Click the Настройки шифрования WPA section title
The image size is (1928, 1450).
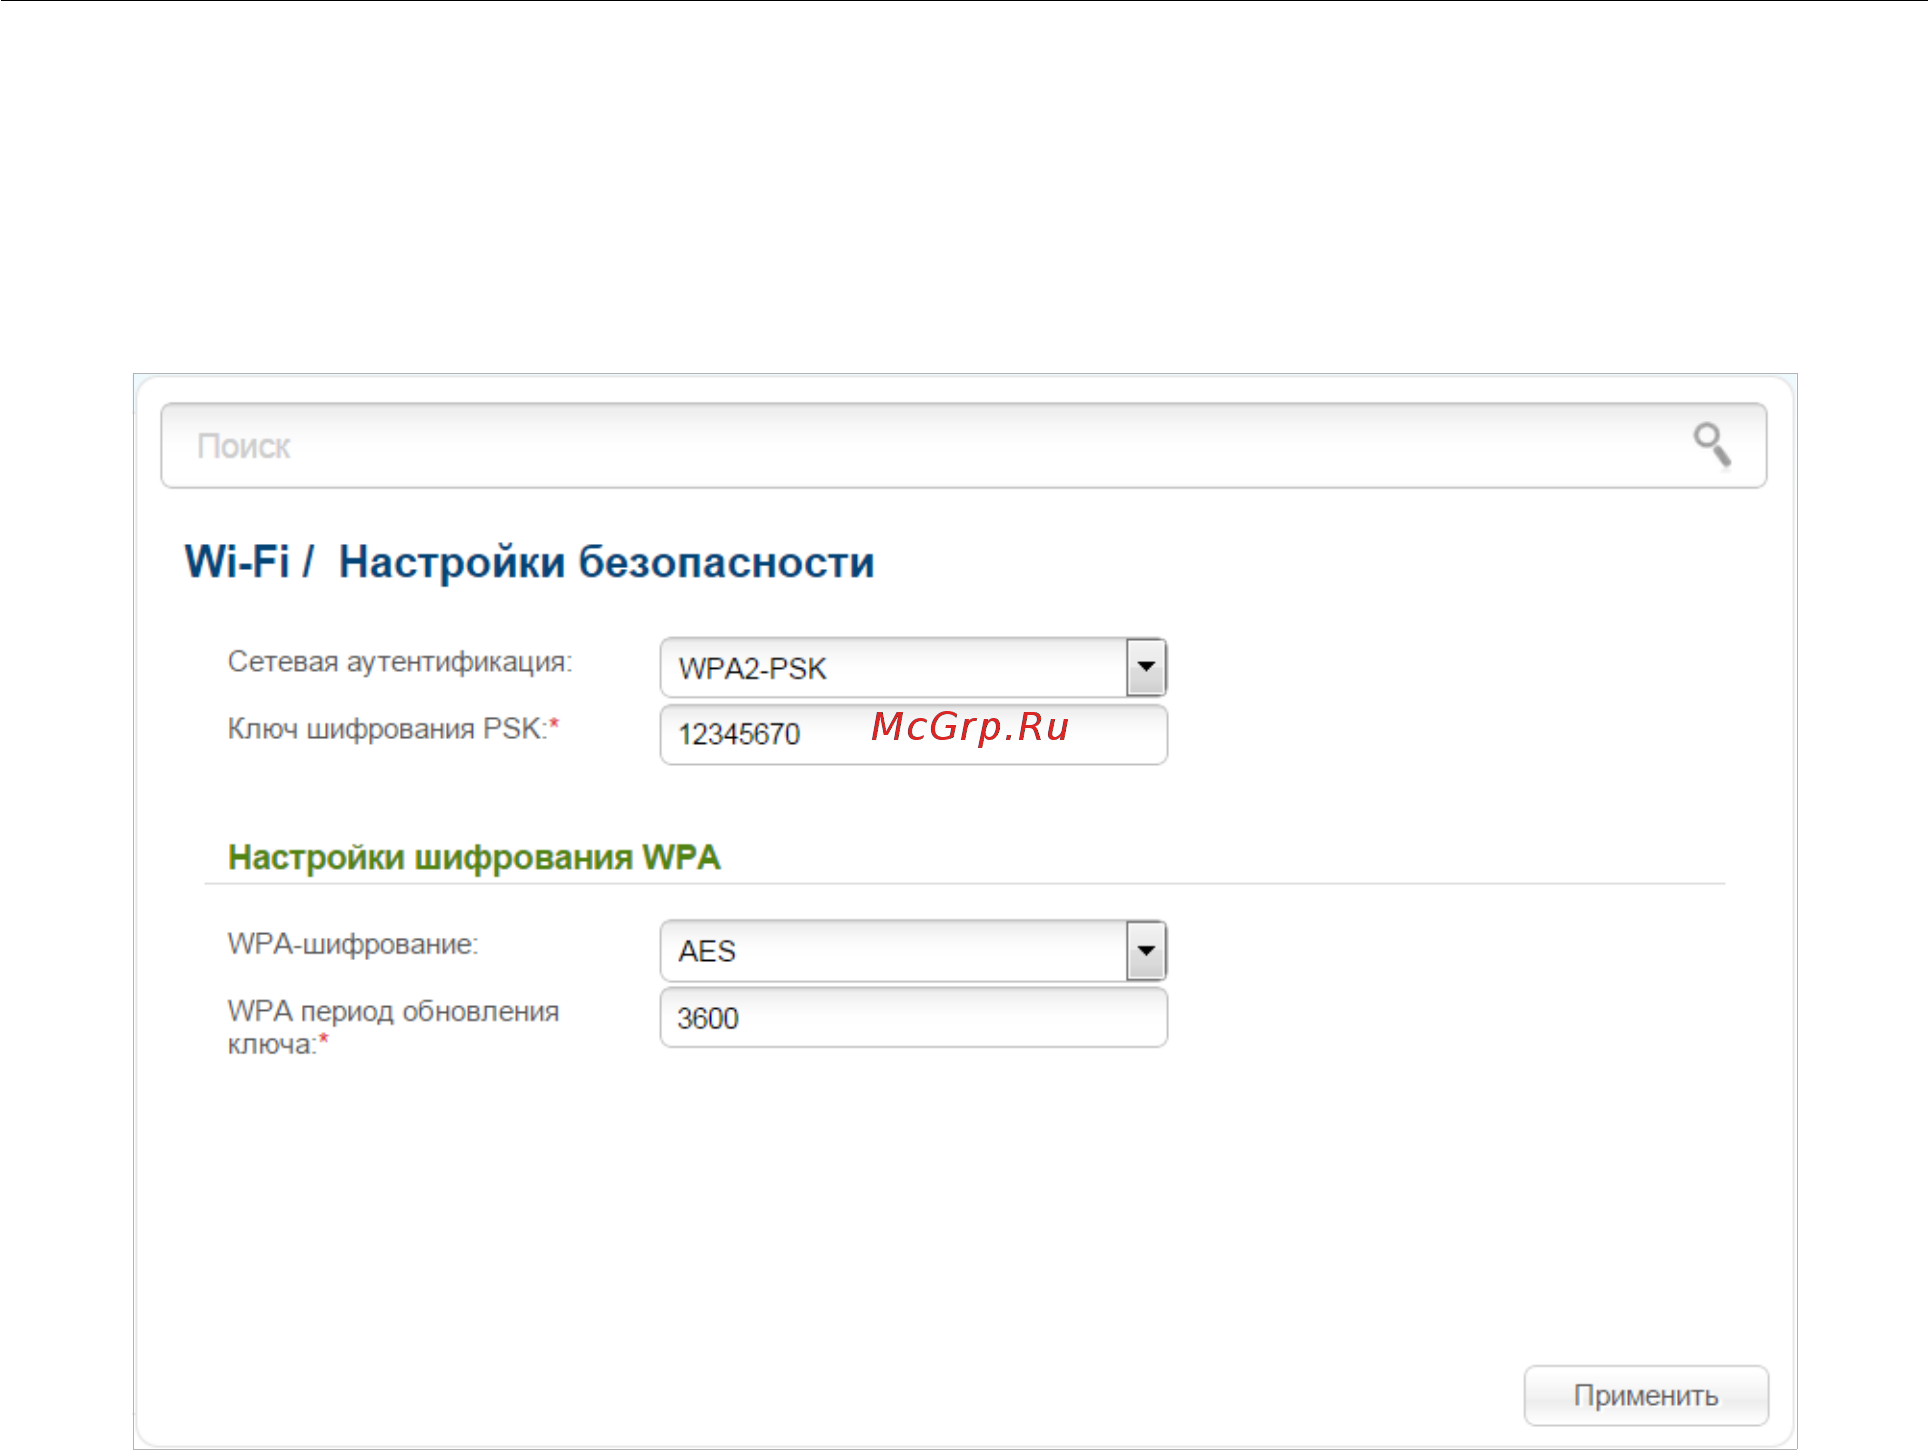(474, 858)
